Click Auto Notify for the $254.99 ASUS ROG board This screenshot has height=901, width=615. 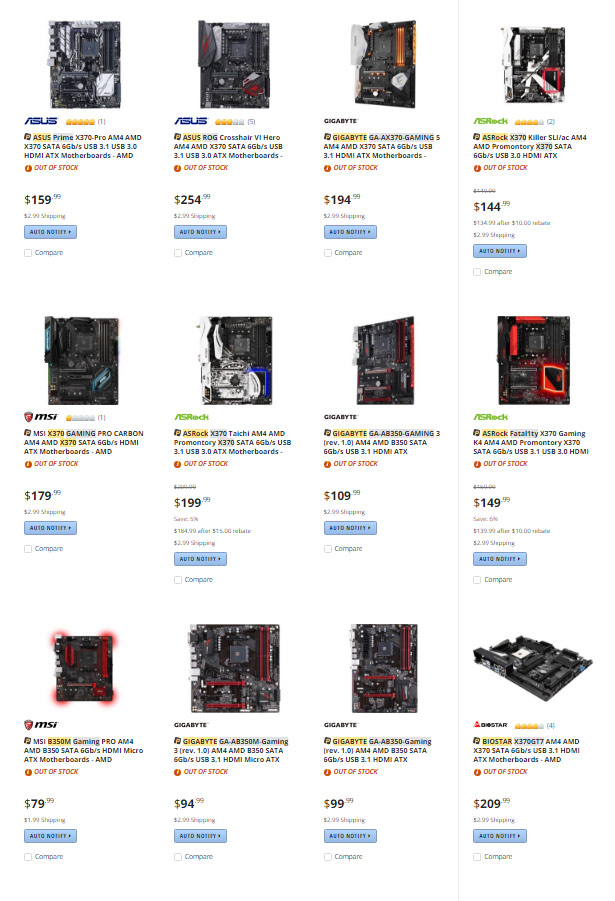[x=200, y=232]
